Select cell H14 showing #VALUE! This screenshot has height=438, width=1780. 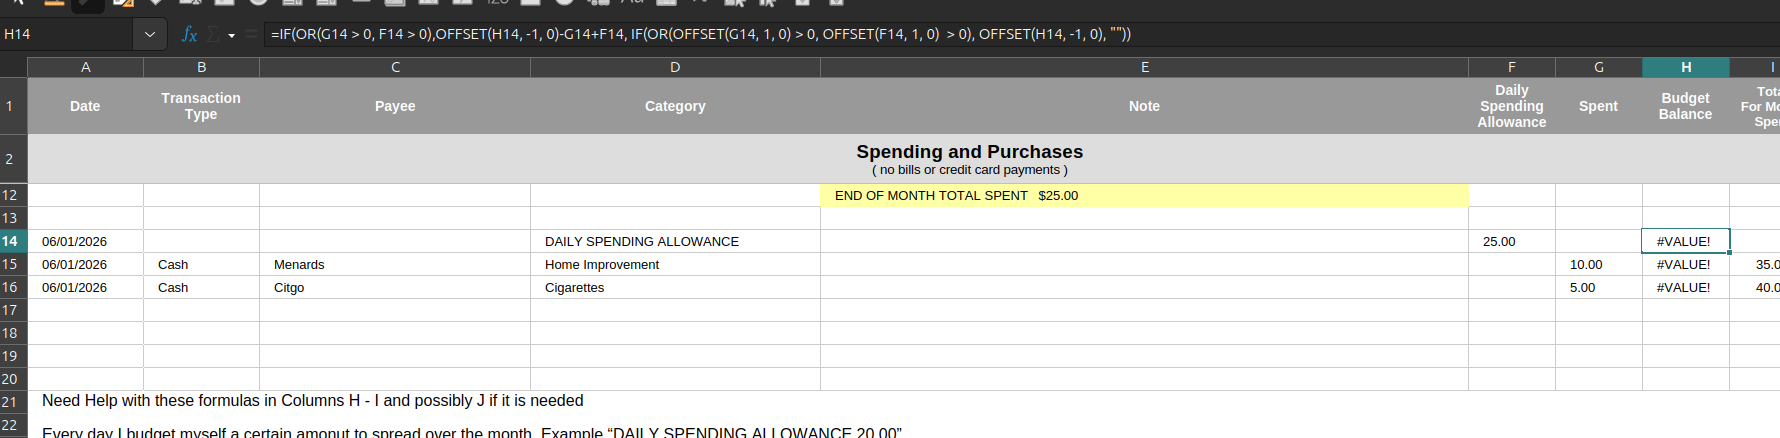1686,241
